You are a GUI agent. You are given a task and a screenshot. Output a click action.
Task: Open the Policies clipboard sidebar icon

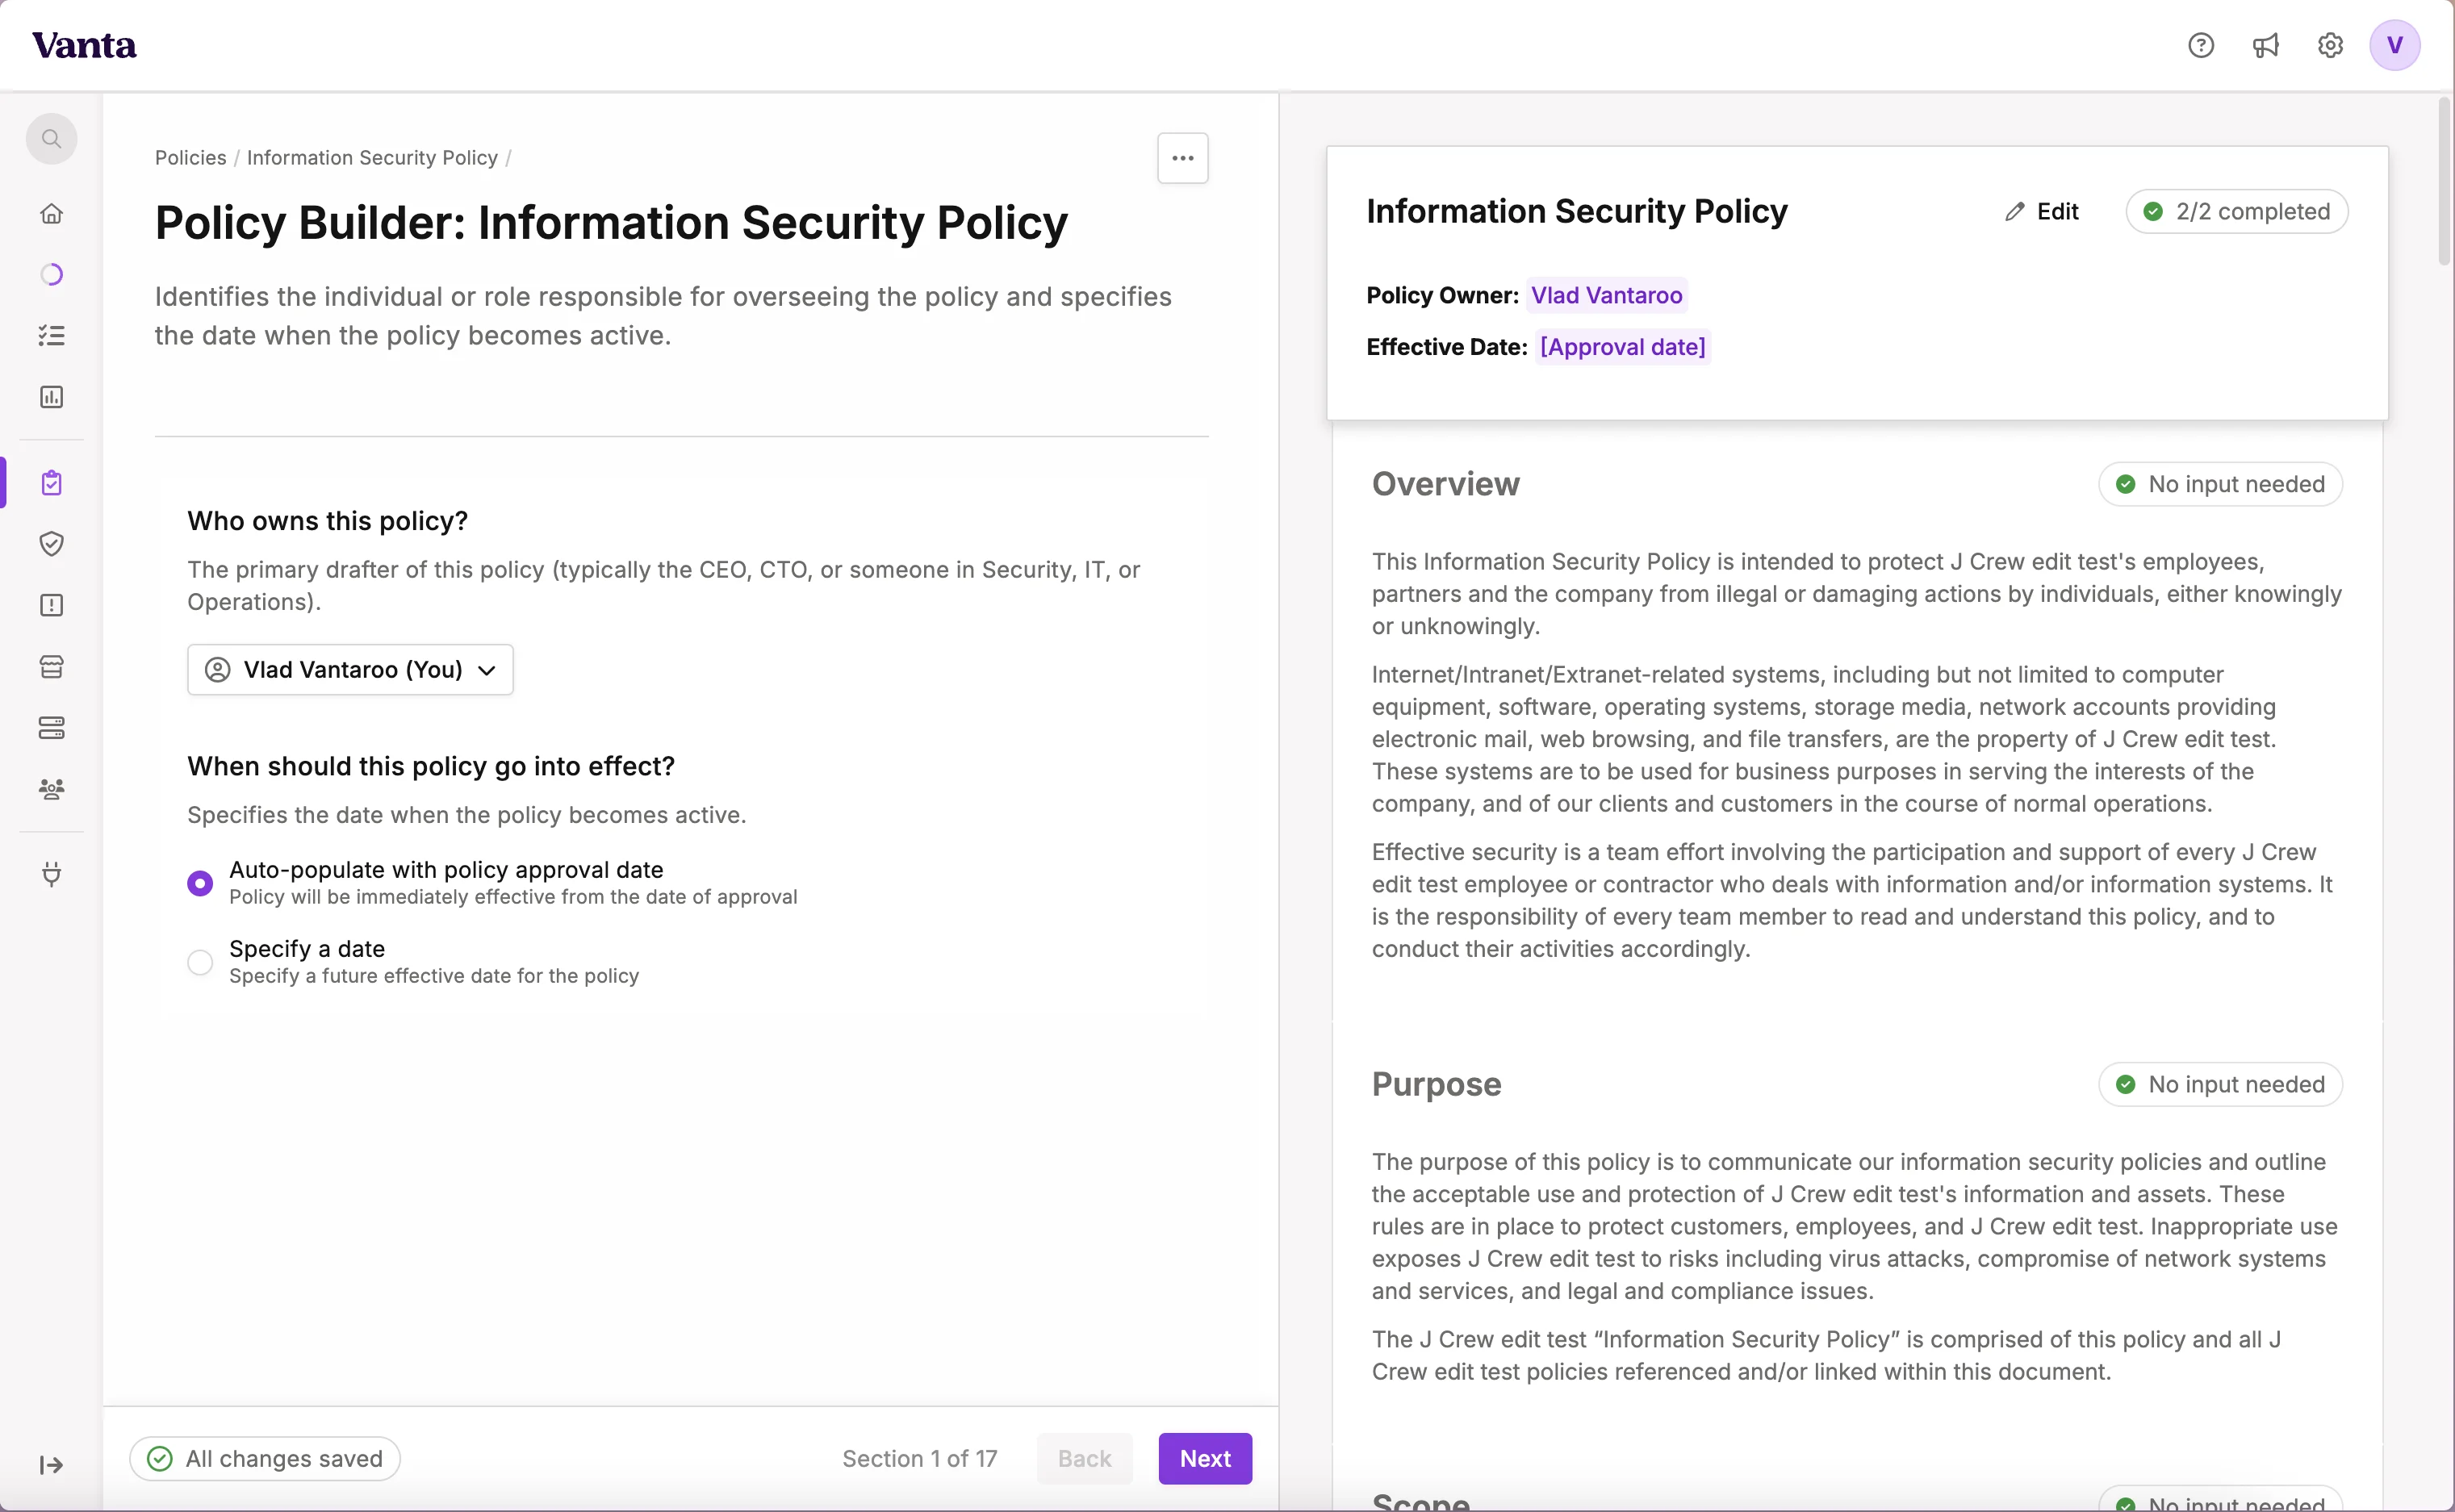[51, 483]
